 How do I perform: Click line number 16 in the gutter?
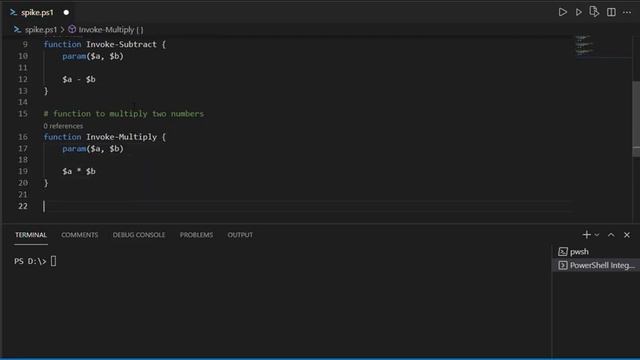[x=23, y=137]
